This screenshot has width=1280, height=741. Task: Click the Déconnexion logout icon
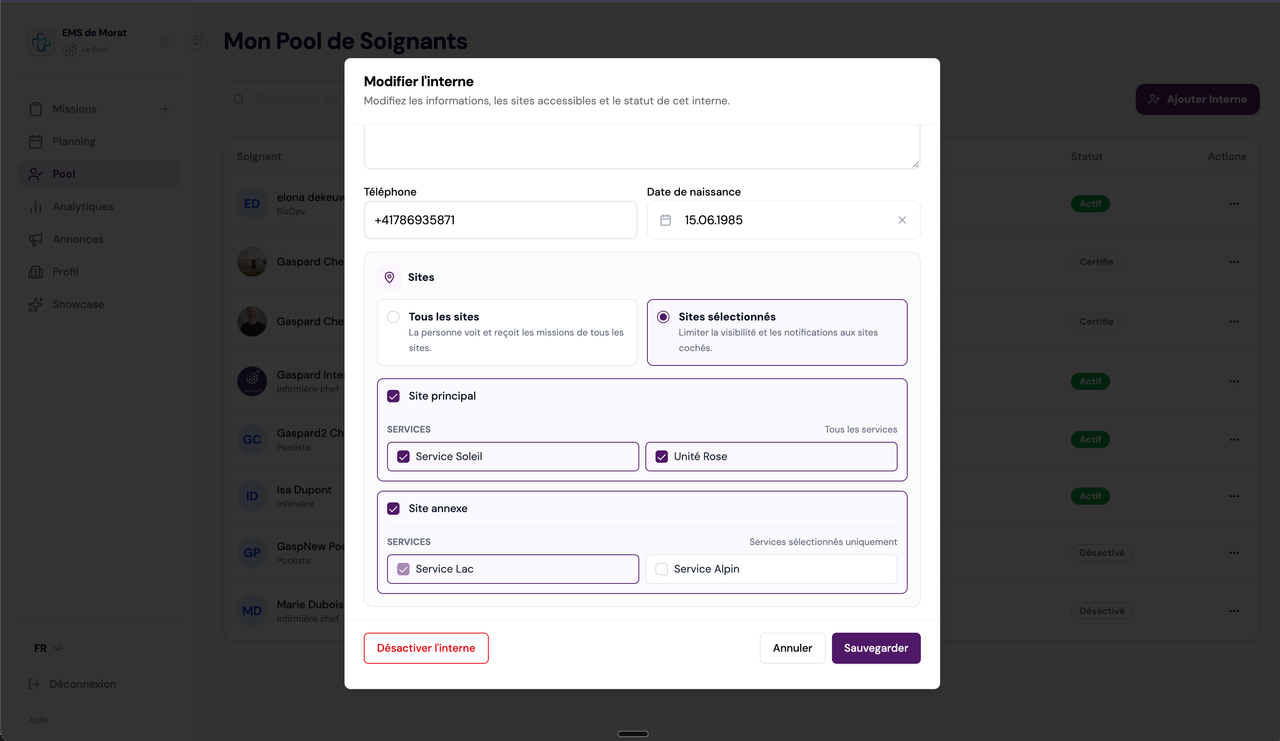click(36, 684)
